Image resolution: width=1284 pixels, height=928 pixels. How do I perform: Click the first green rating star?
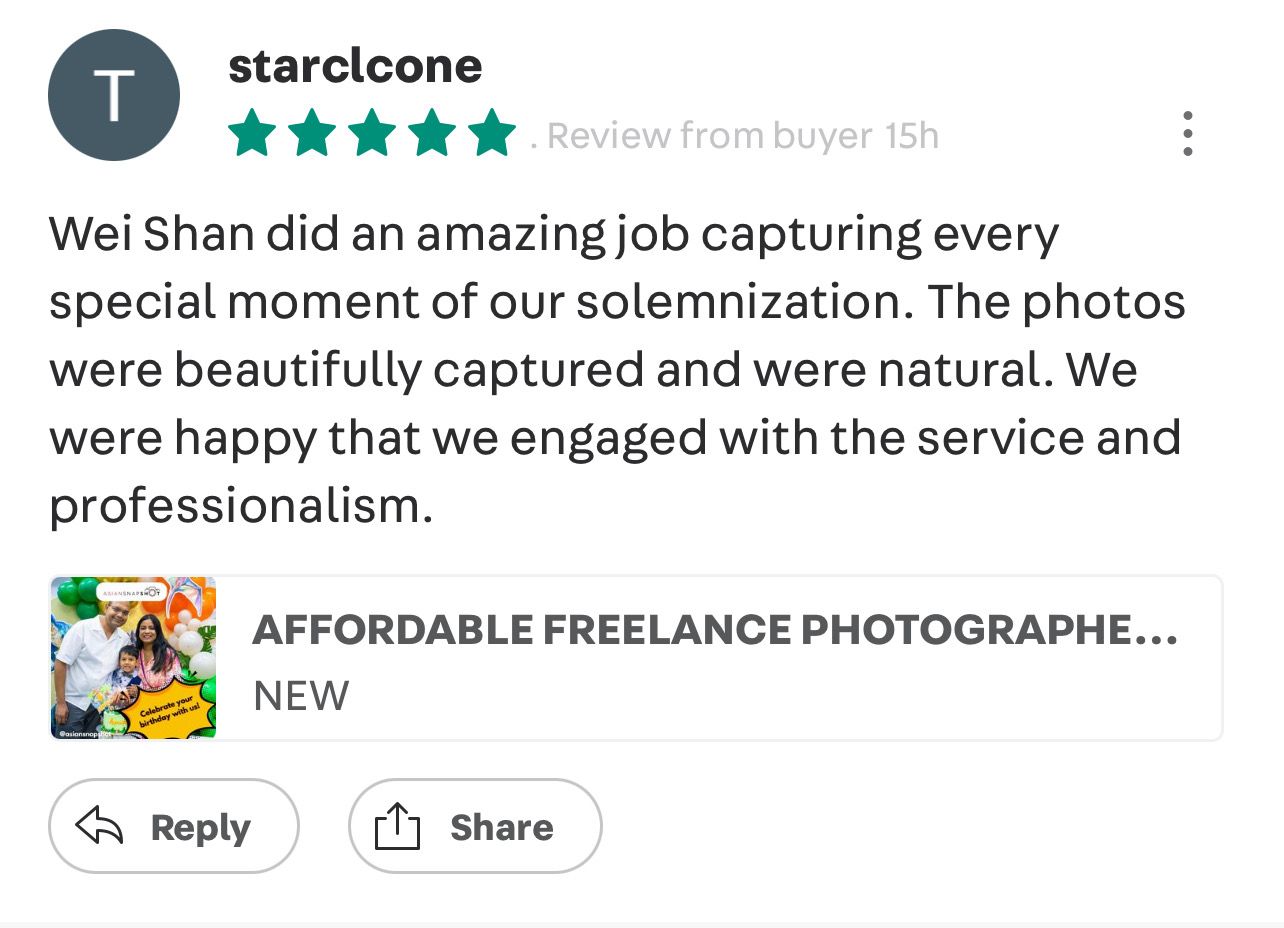[x=251, y=134]
